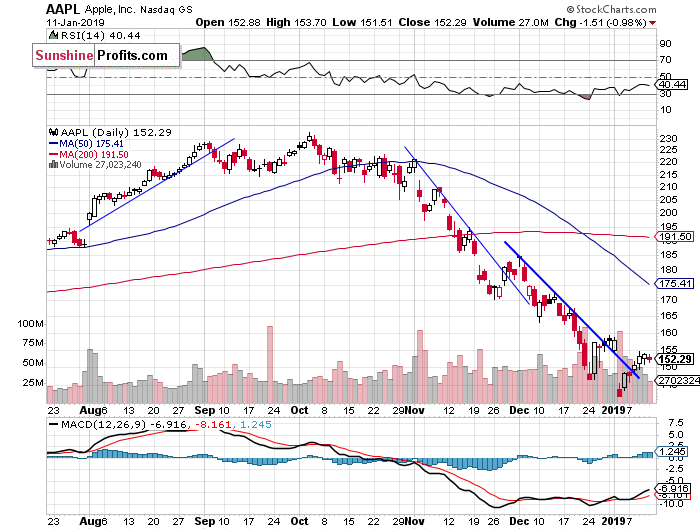Click the green overbought RSI area above 70
Image resolution: width=700 pixels, height=530 pixels.
tap(197, 54)
